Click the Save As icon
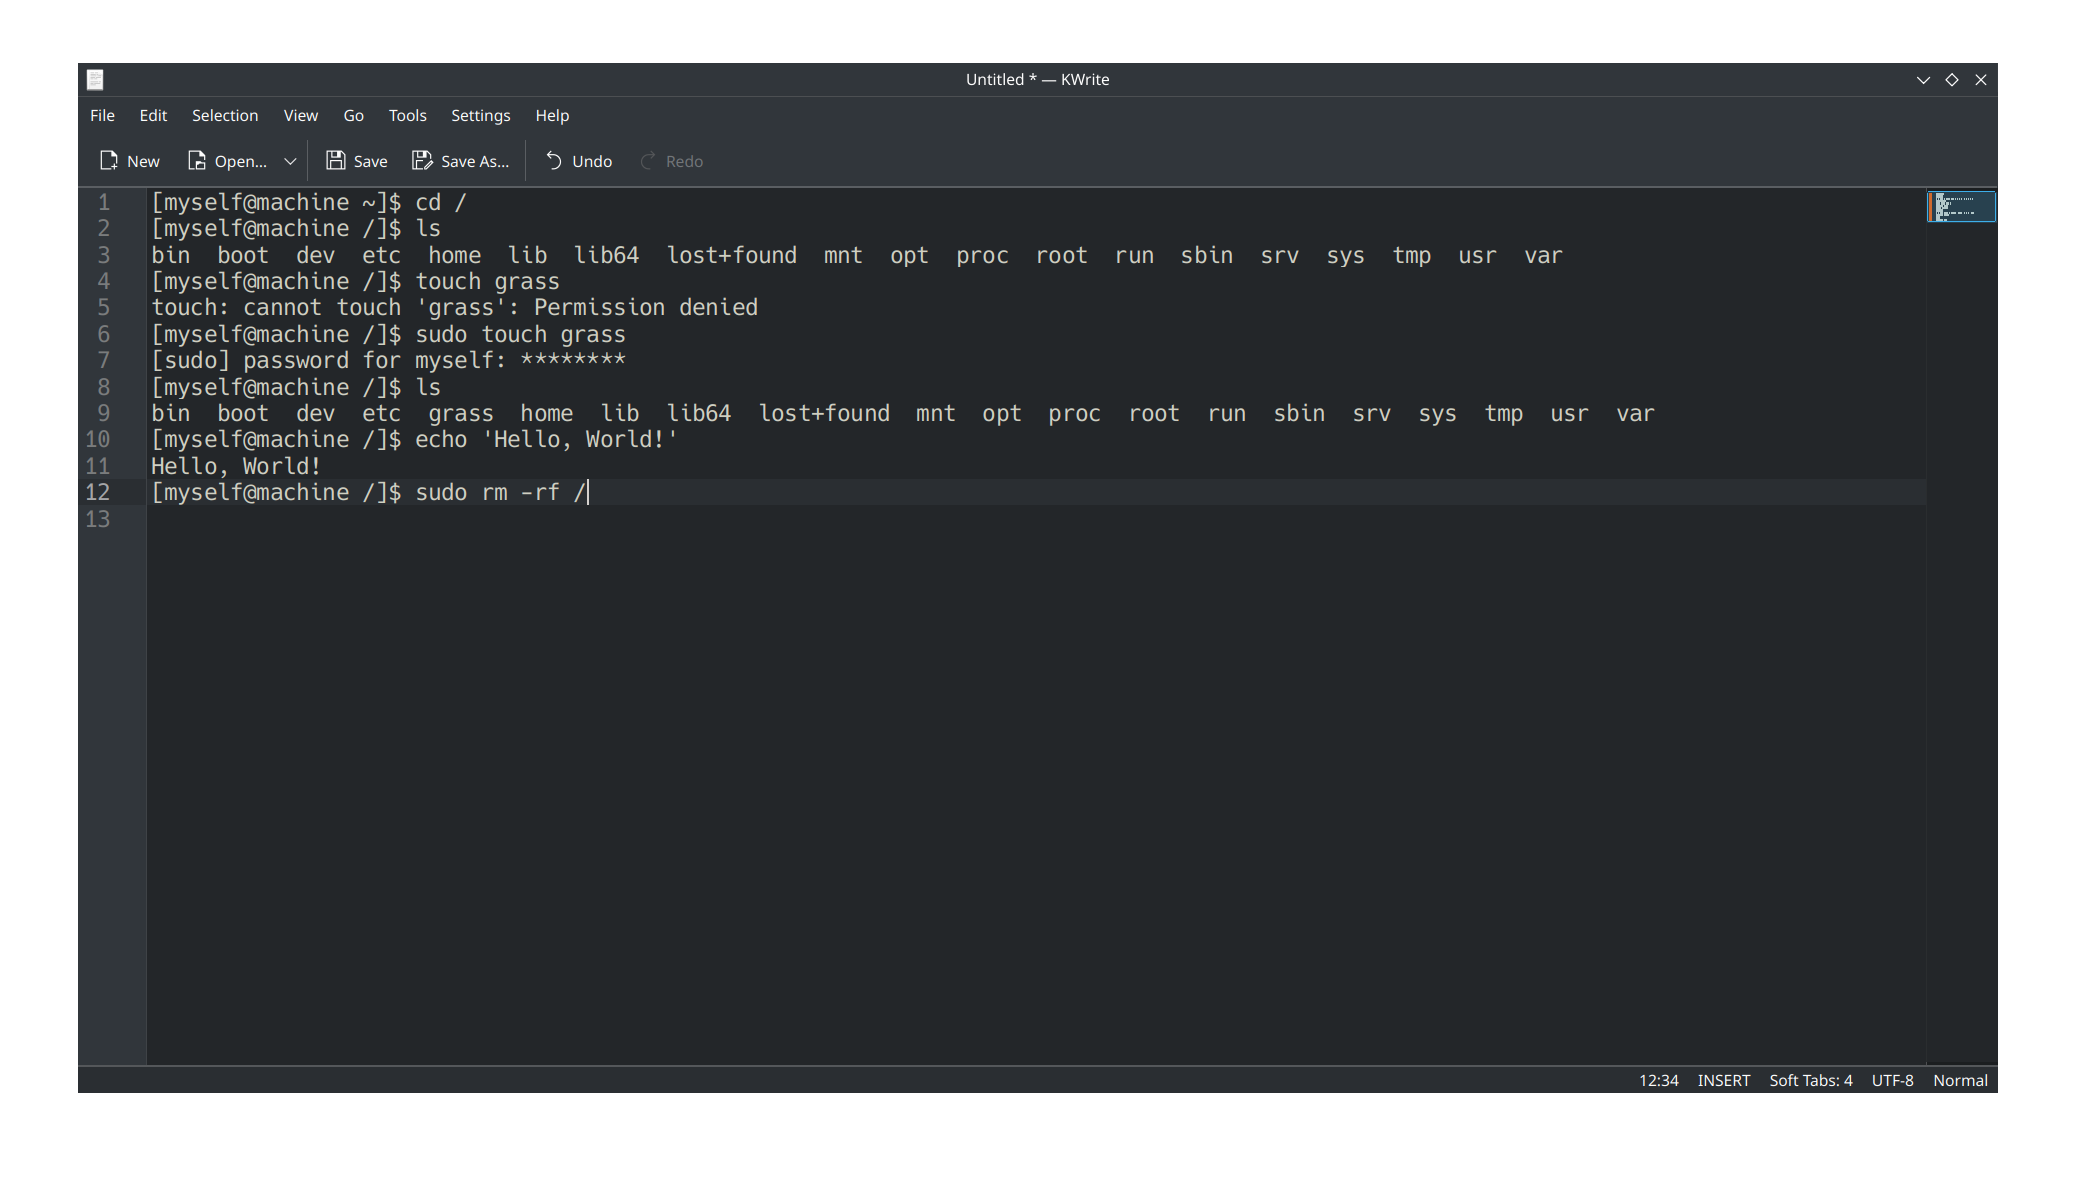 point(422,161)
